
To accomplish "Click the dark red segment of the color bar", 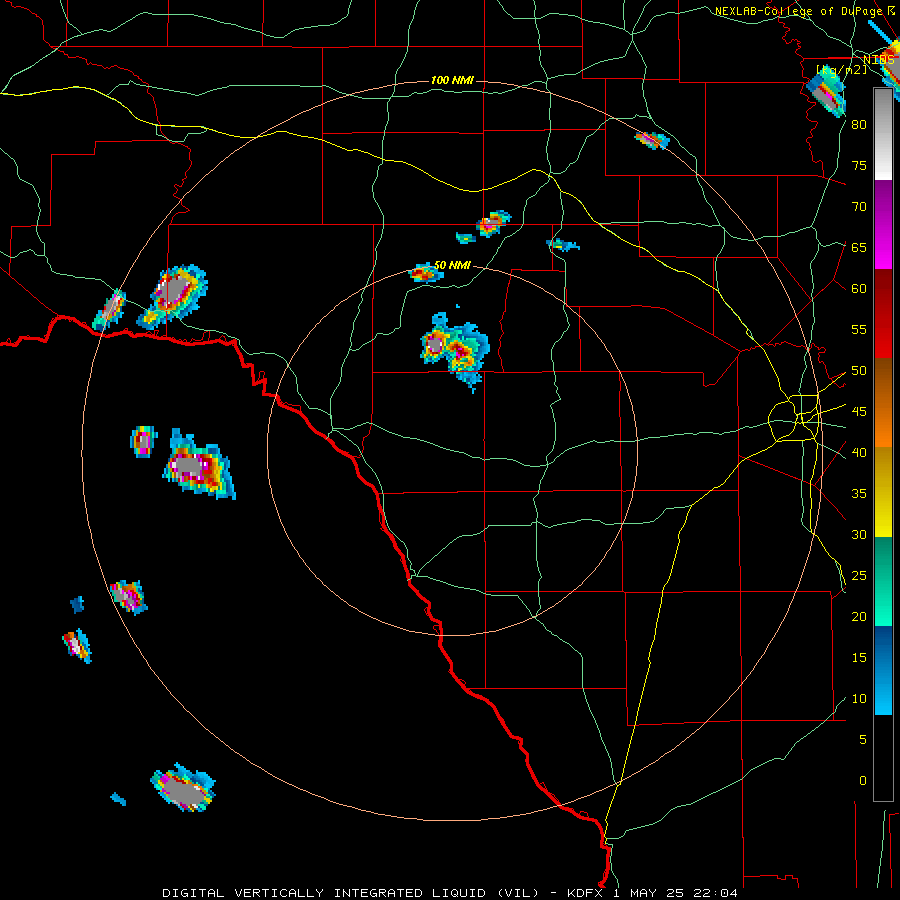I will tap(883, 313).
